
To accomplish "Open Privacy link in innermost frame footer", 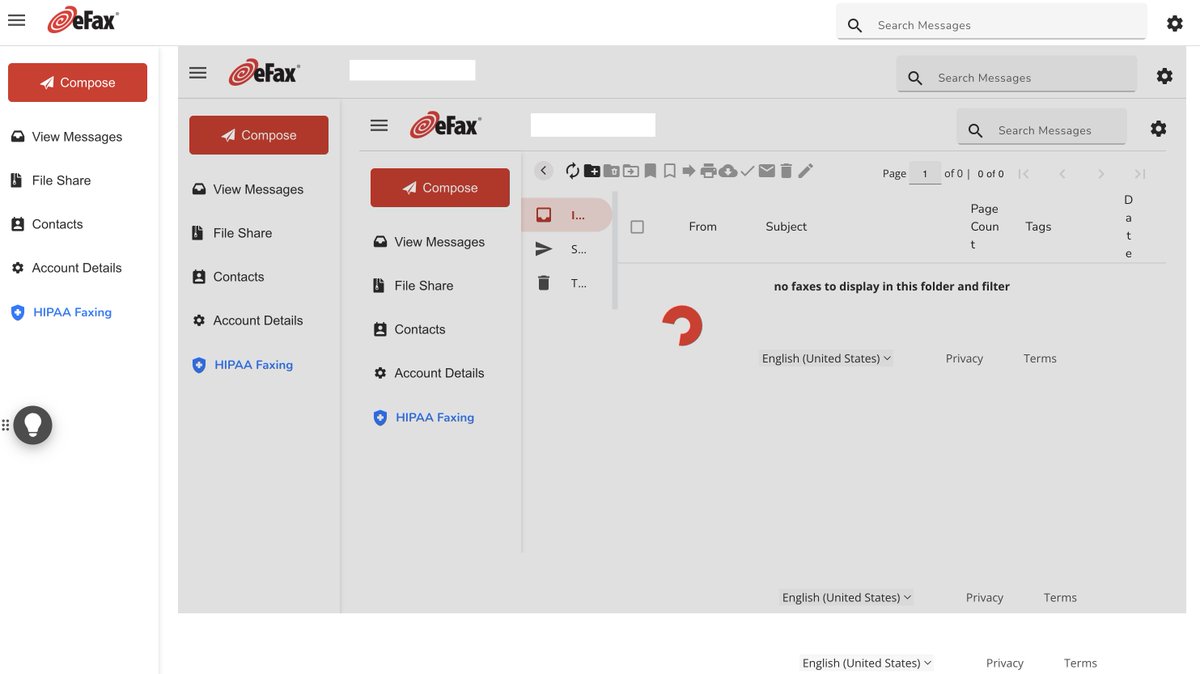I will [x=964, y=358].
